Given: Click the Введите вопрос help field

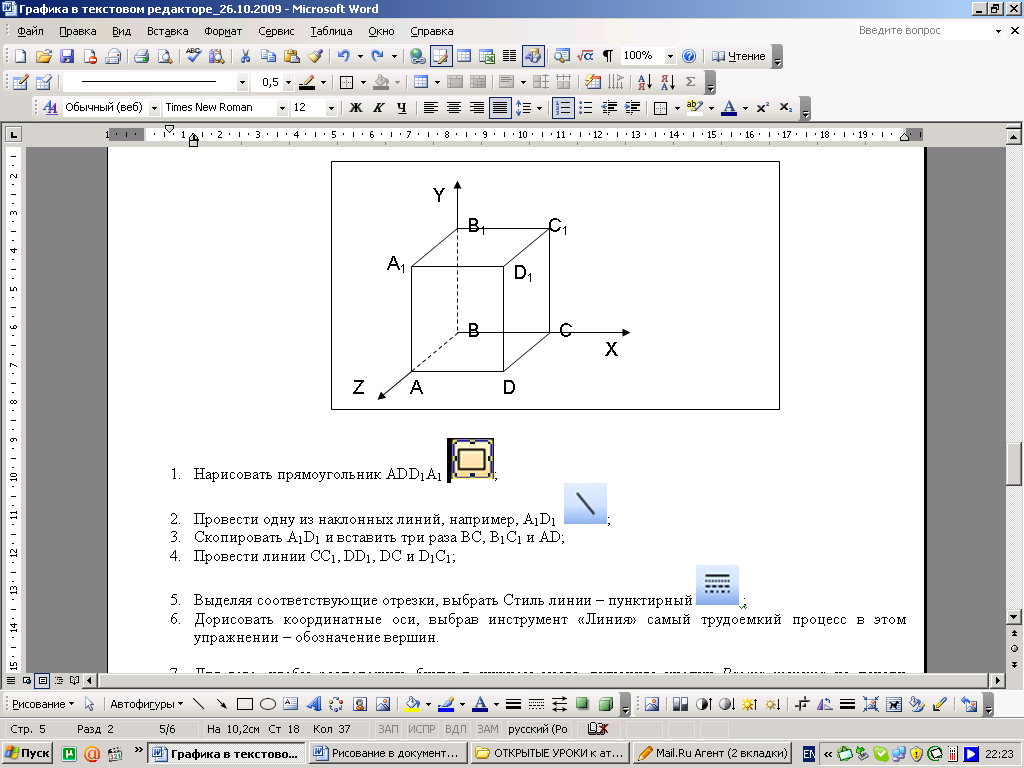Looking at the screenshot, I should coord(924,30).
